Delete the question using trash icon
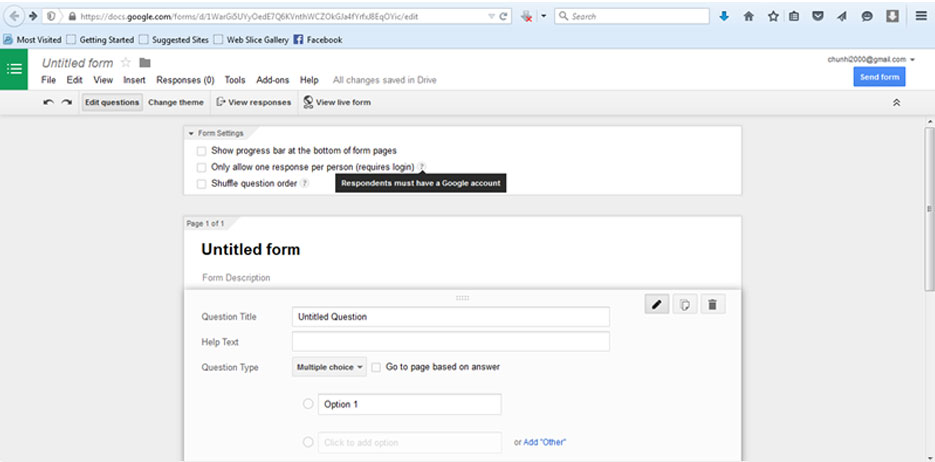 click(712, 305)
